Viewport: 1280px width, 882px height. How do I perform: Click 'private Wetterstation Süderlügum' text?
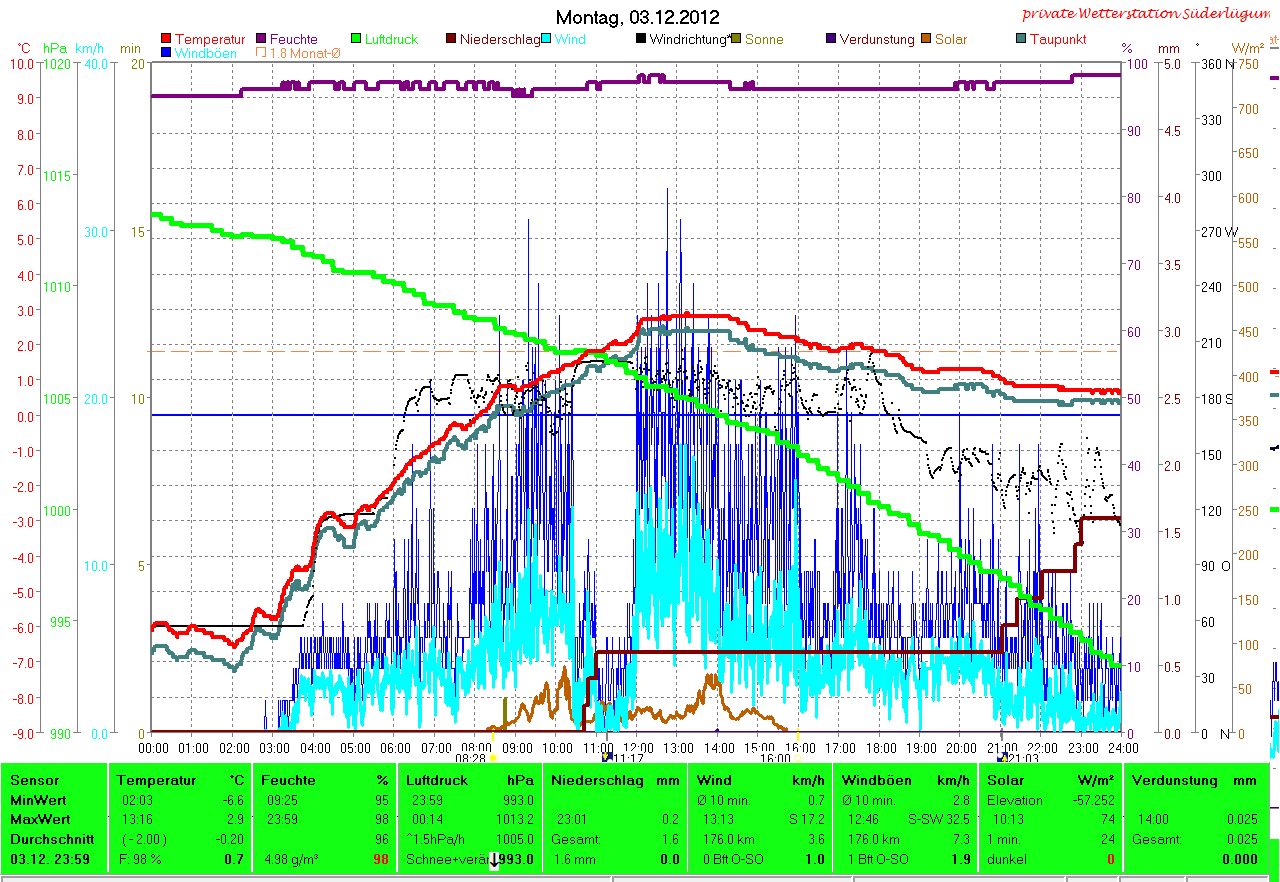pos(1148,14)
